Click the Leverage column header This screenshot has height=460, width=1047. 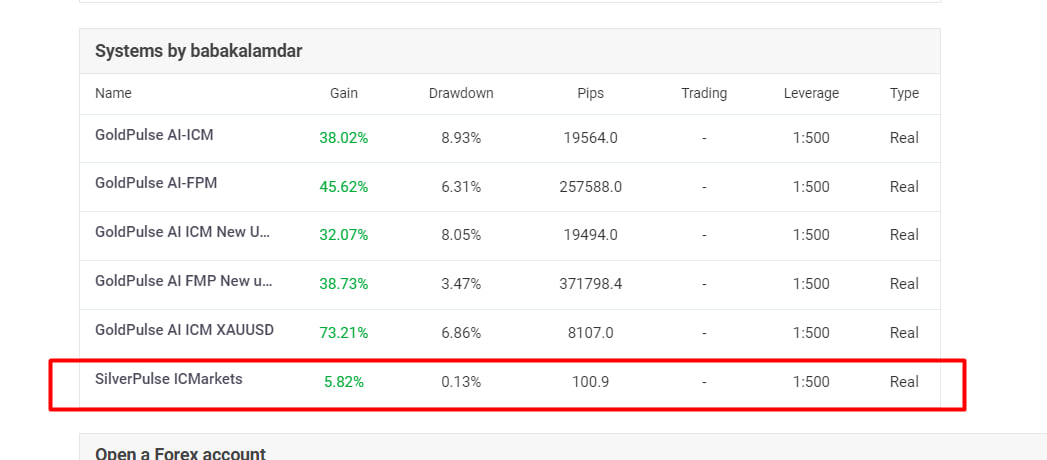pyautogui.click(x=811, y=93)
